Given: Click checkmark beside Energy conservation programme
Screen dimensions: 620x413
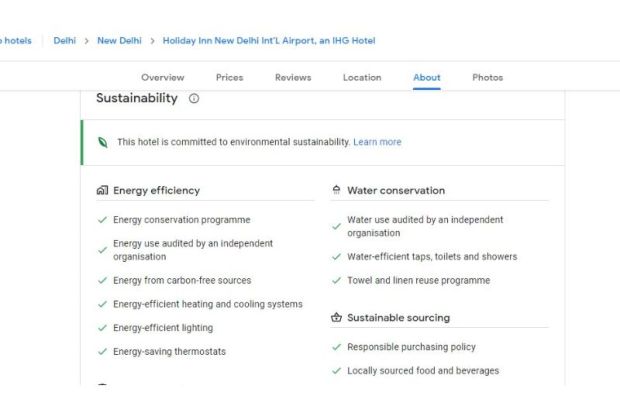Looking at the screenshot, I should click(x=102, y=220).
